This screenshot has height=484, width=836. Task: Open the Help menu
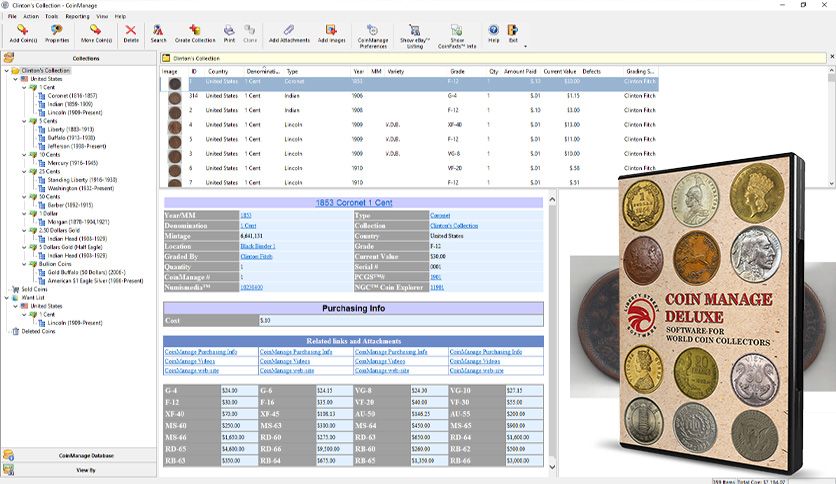pyautogui.click(x=120, y=17)
